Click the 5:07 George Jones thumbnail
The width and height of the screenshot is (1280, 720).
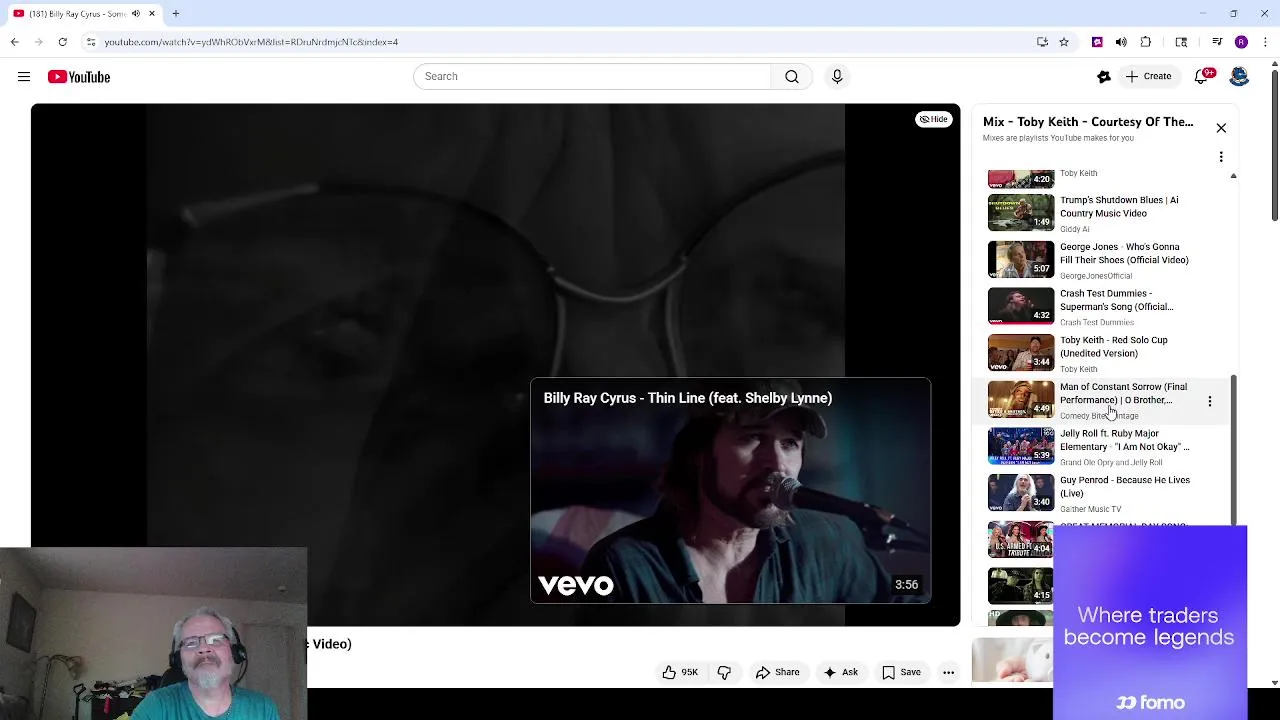pyautogui.click(x=1021, y=260)
